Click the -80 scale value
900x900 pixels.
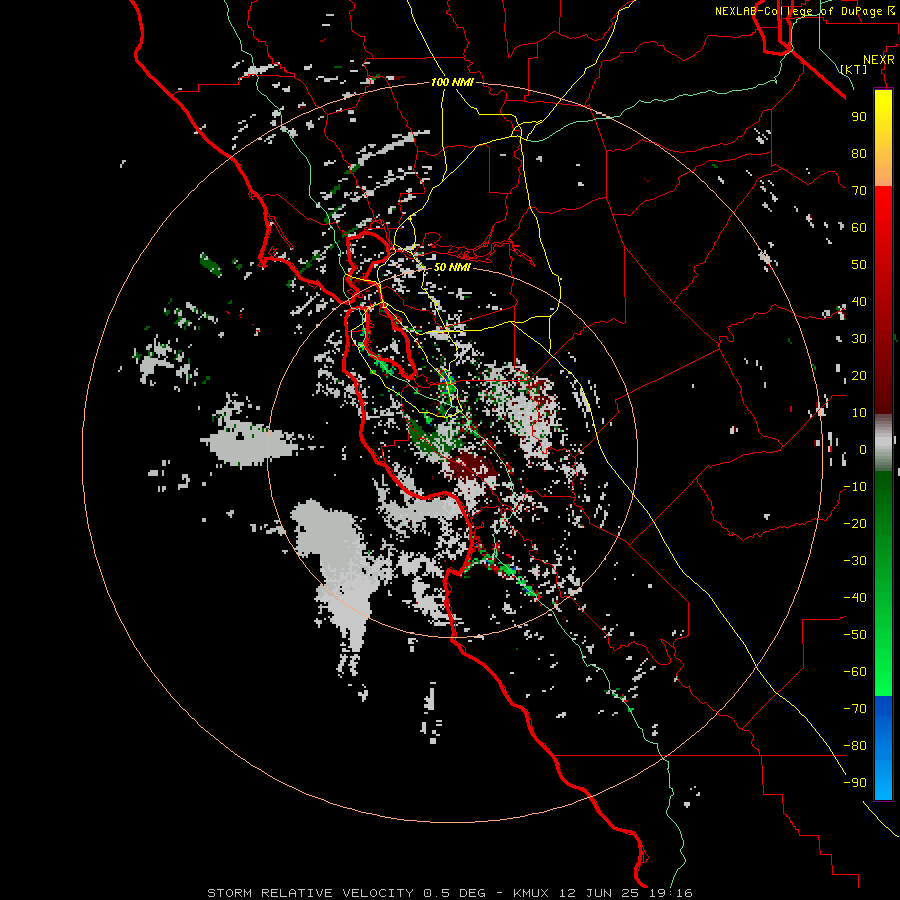(x=855, y=746)
